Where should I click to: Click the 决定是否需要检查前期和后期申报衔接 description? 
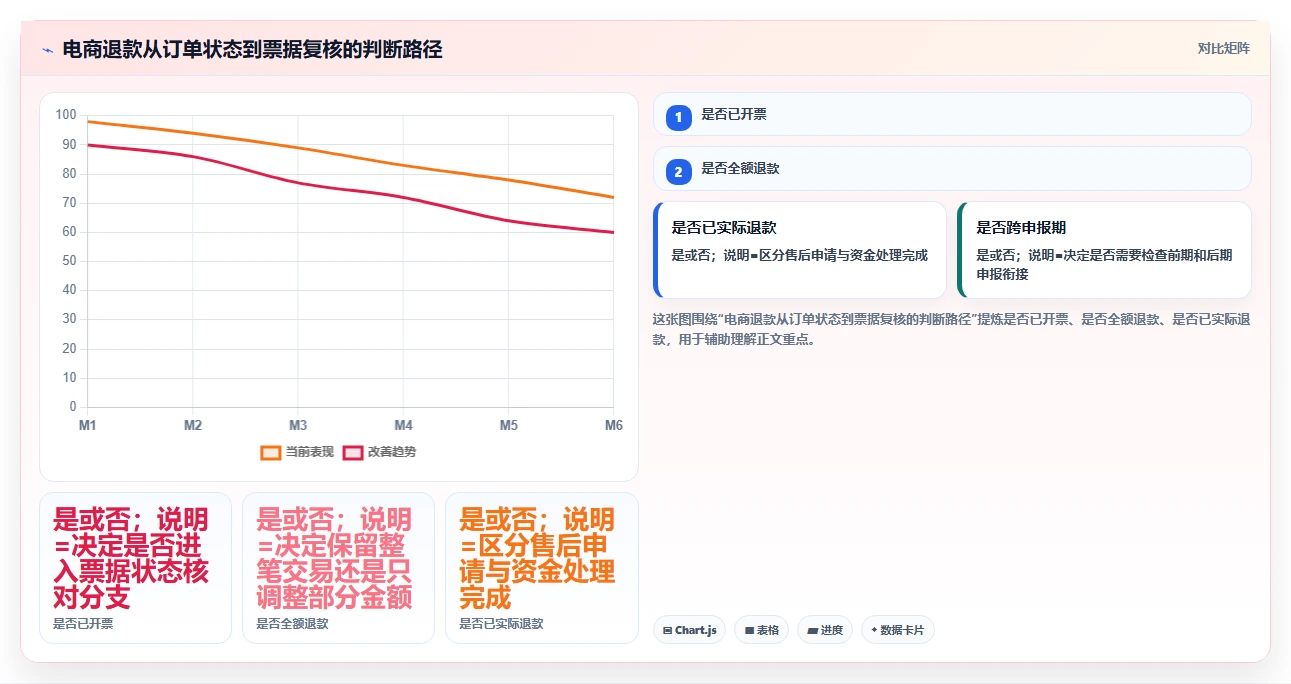(1104, 264)
